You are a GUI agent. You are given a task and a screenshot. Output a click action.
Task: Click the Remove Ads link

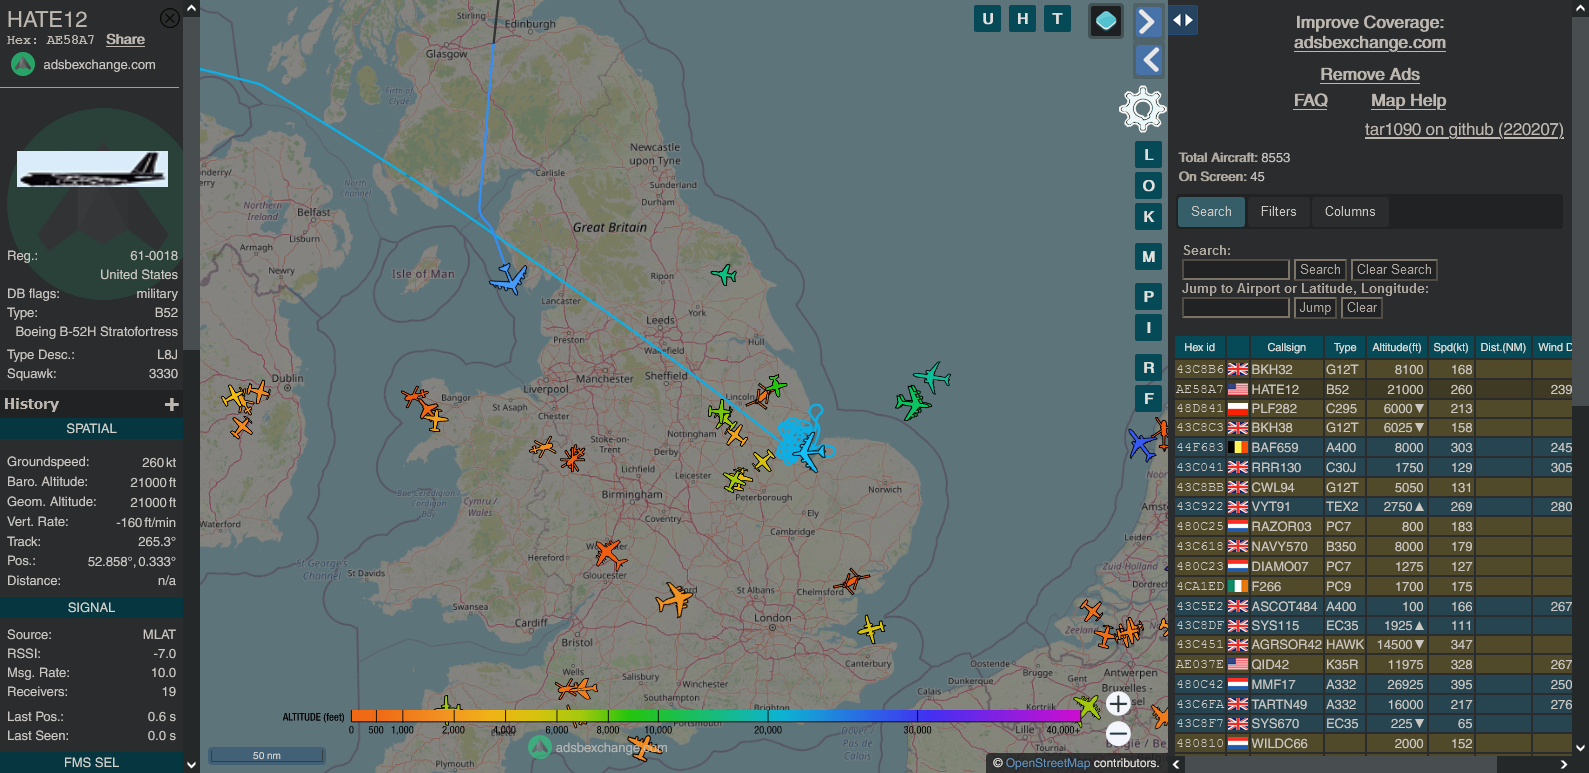point(1369,75)
